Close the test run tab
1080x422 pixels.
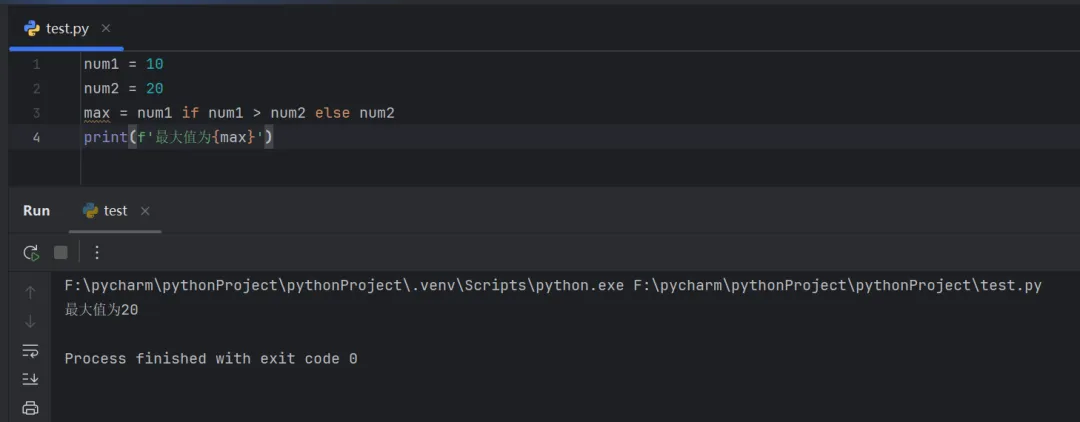145,211
